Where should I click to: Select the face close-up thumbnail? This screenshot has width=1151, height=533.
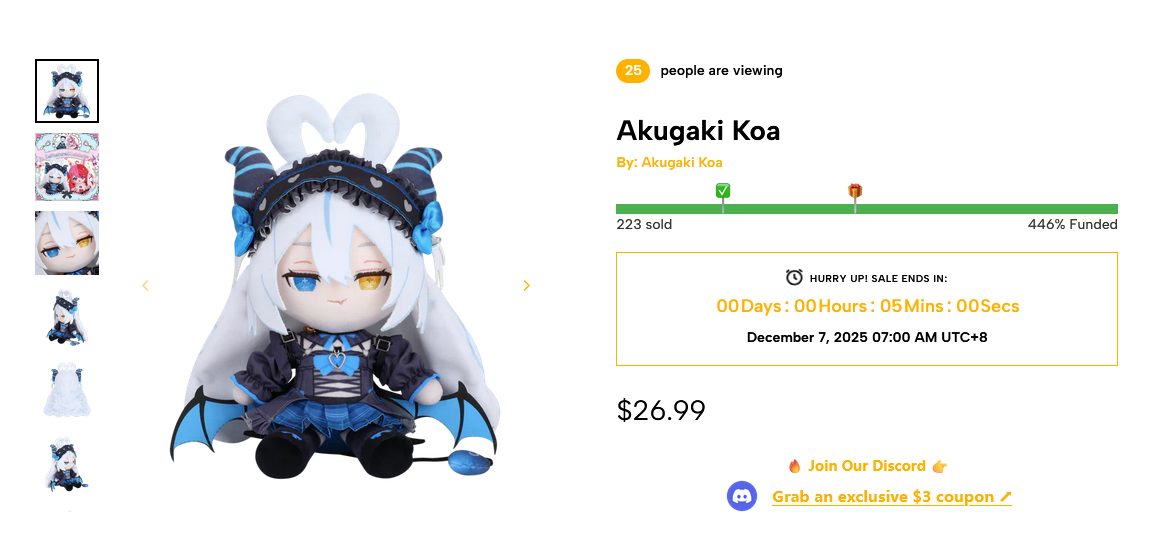tap(67, 243)
